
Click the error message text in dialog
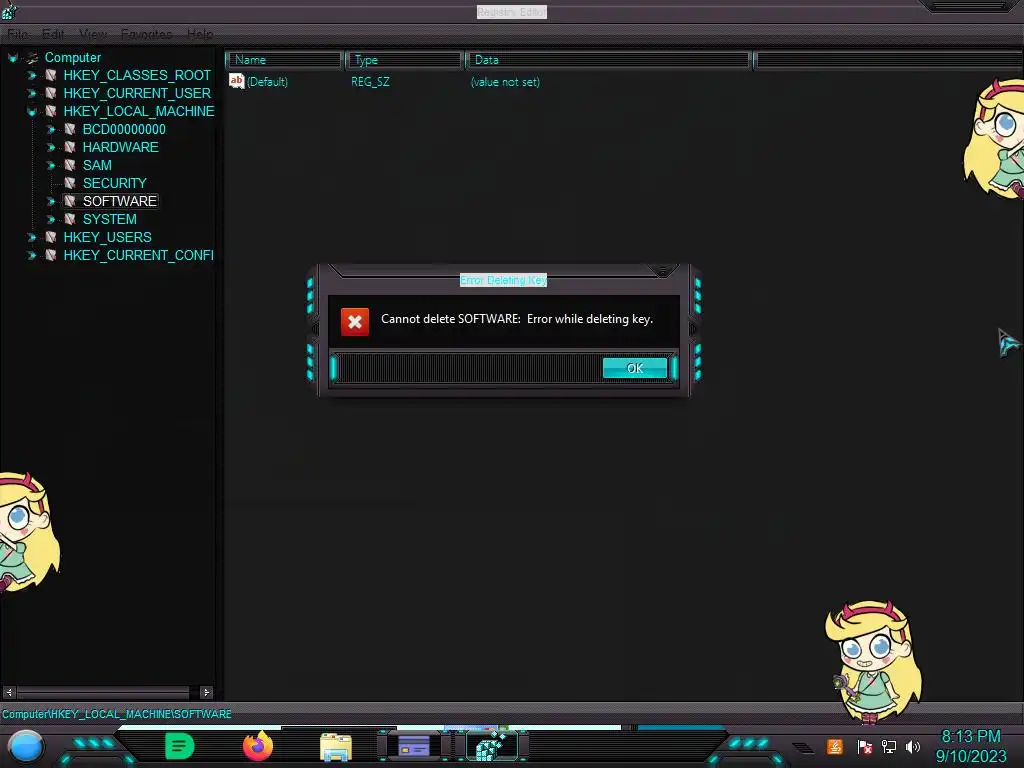click(517, 319)
